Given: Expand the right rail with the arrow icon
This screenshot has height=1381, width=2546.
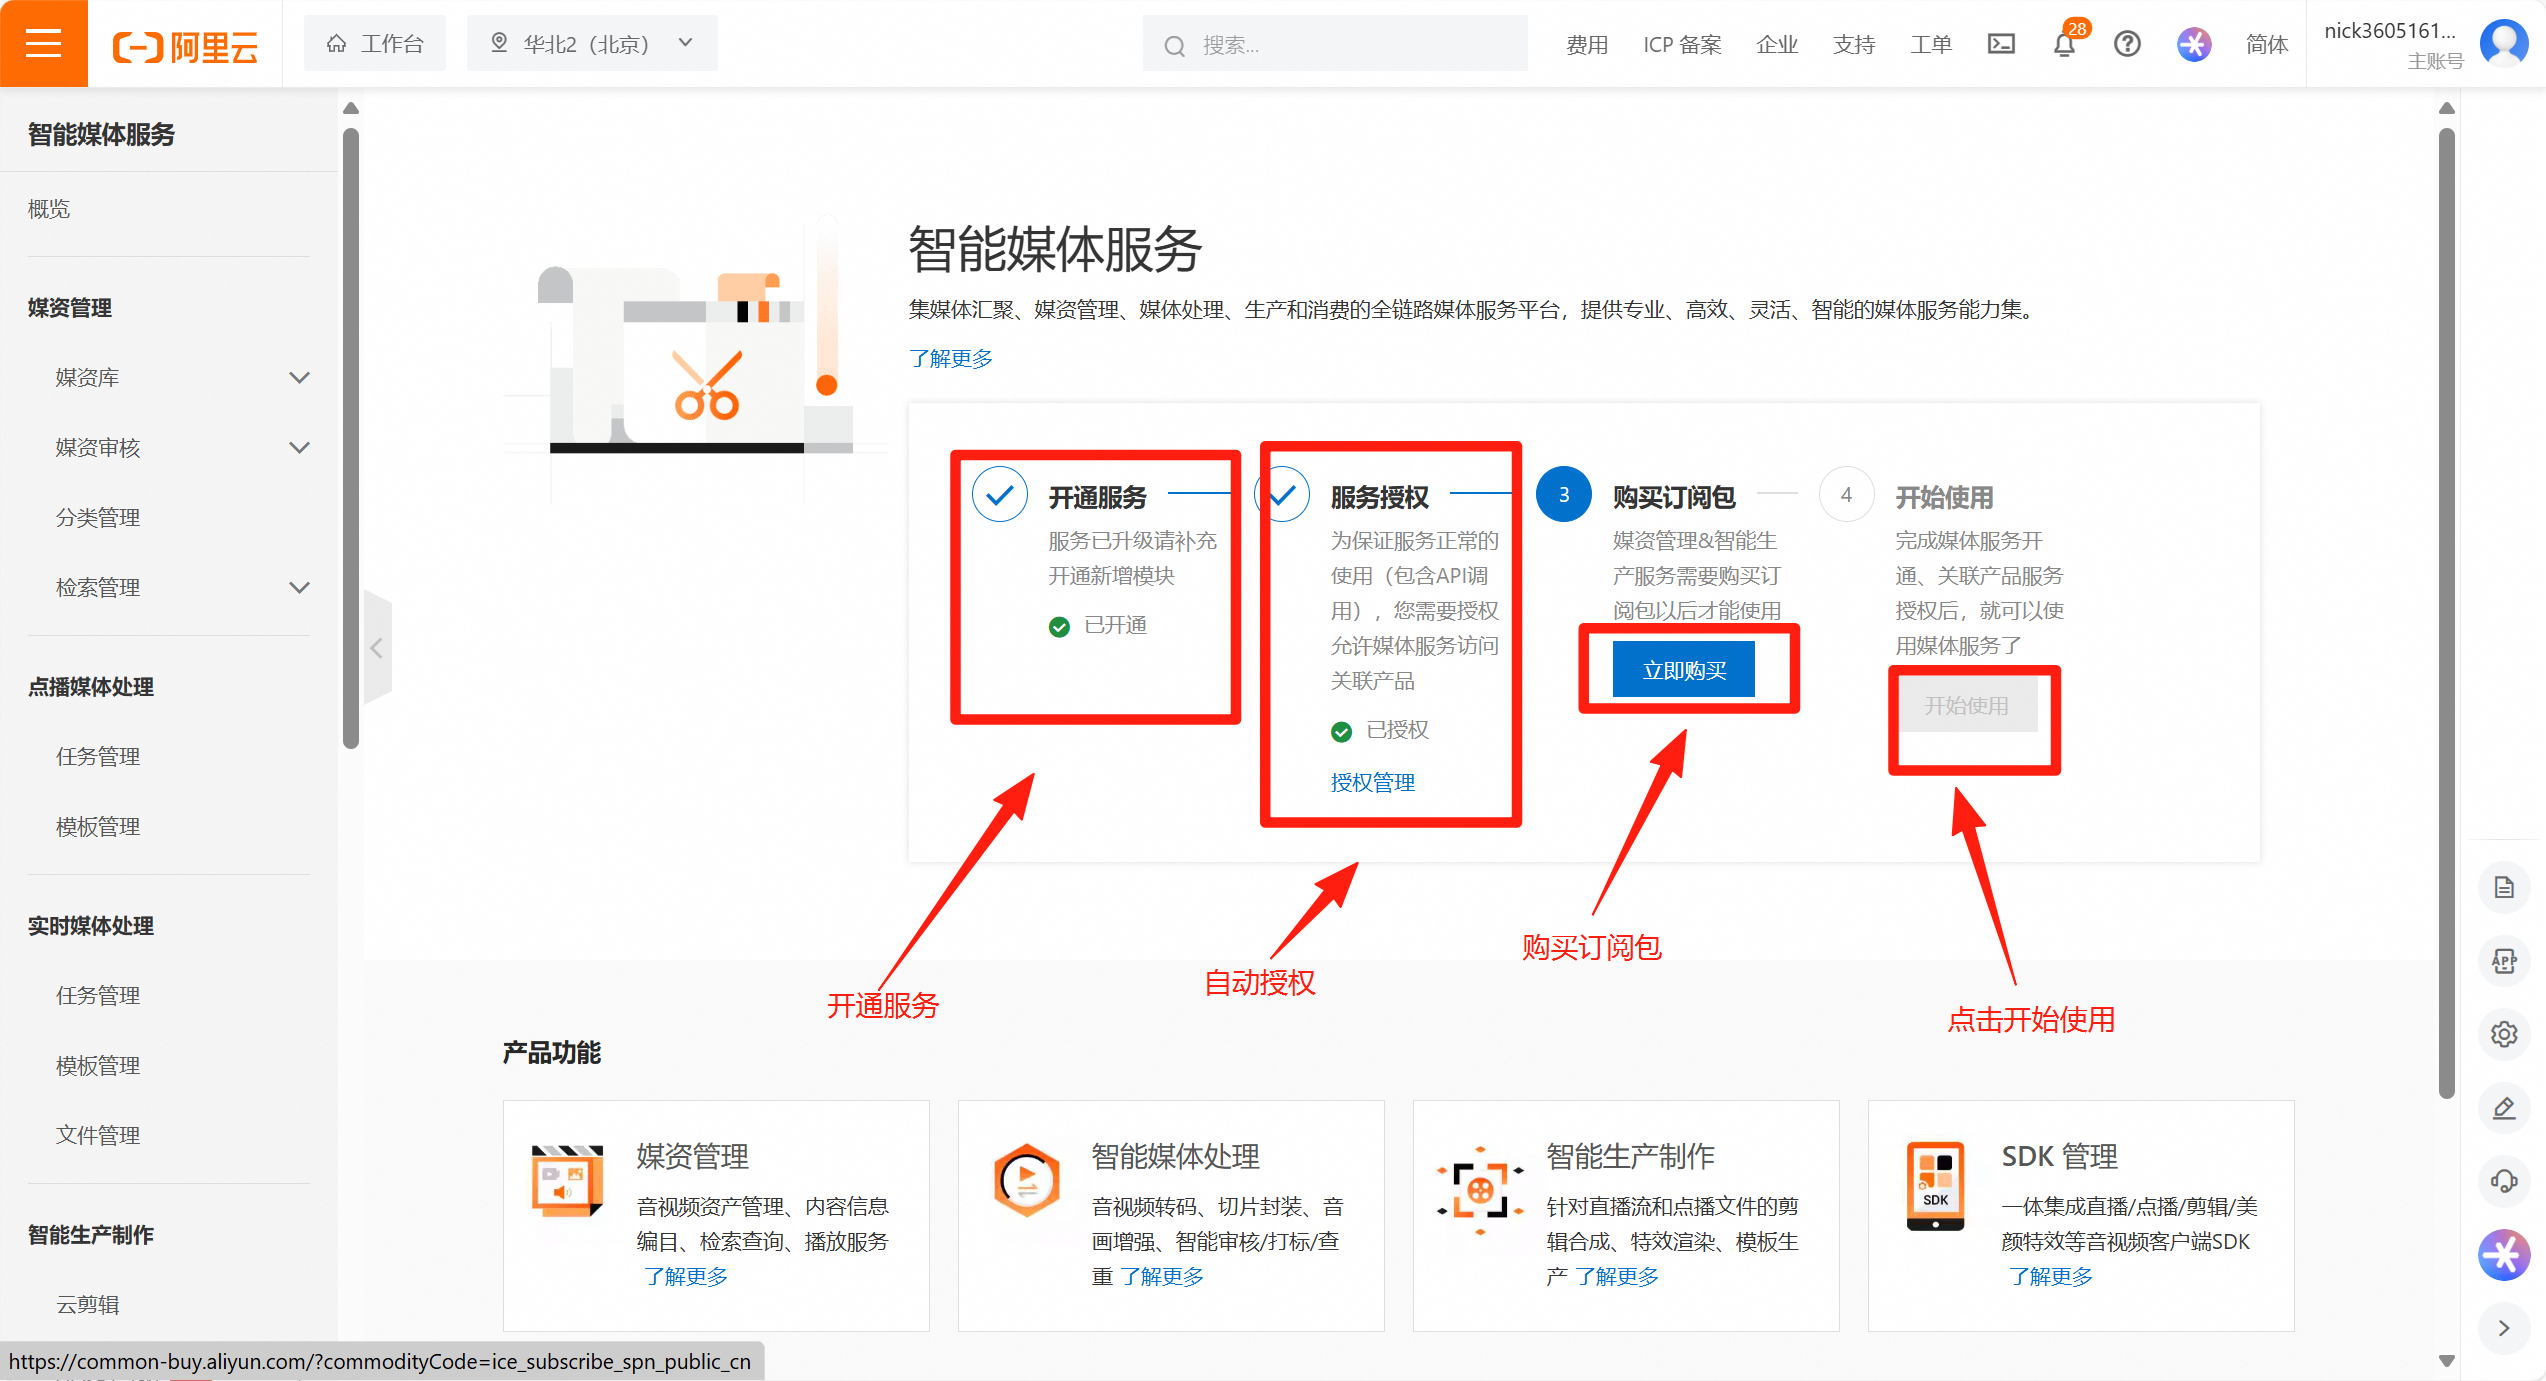Looking at the screenshot, I should click(2504, 1328).
